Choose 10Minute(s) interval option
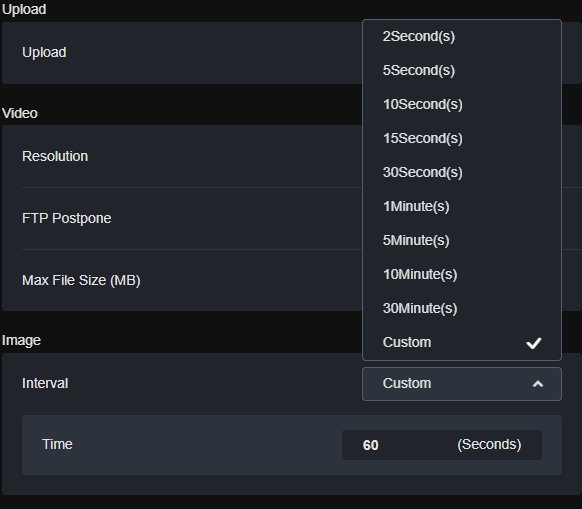 pyautogui.click(x=461, y=274)
